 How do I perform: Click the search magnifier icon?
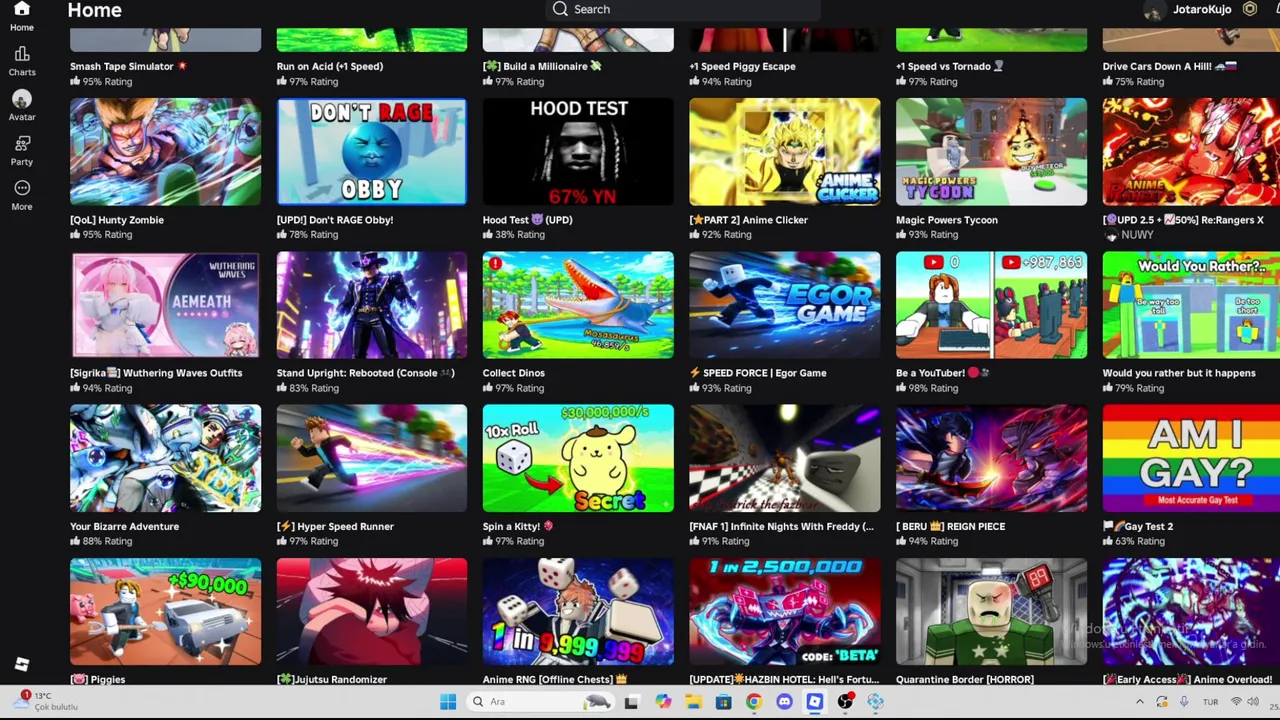point(560,9)
